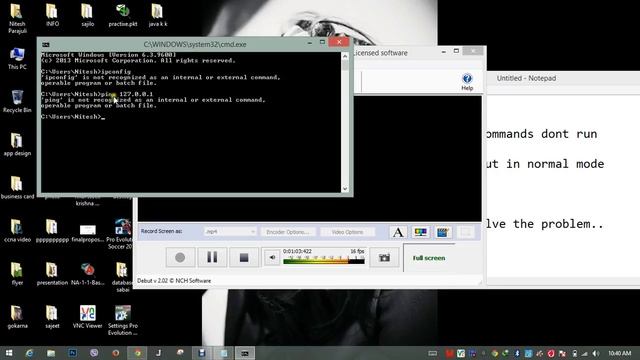
Task: Pause the Debut screen recording
Action: coord(212,258)
